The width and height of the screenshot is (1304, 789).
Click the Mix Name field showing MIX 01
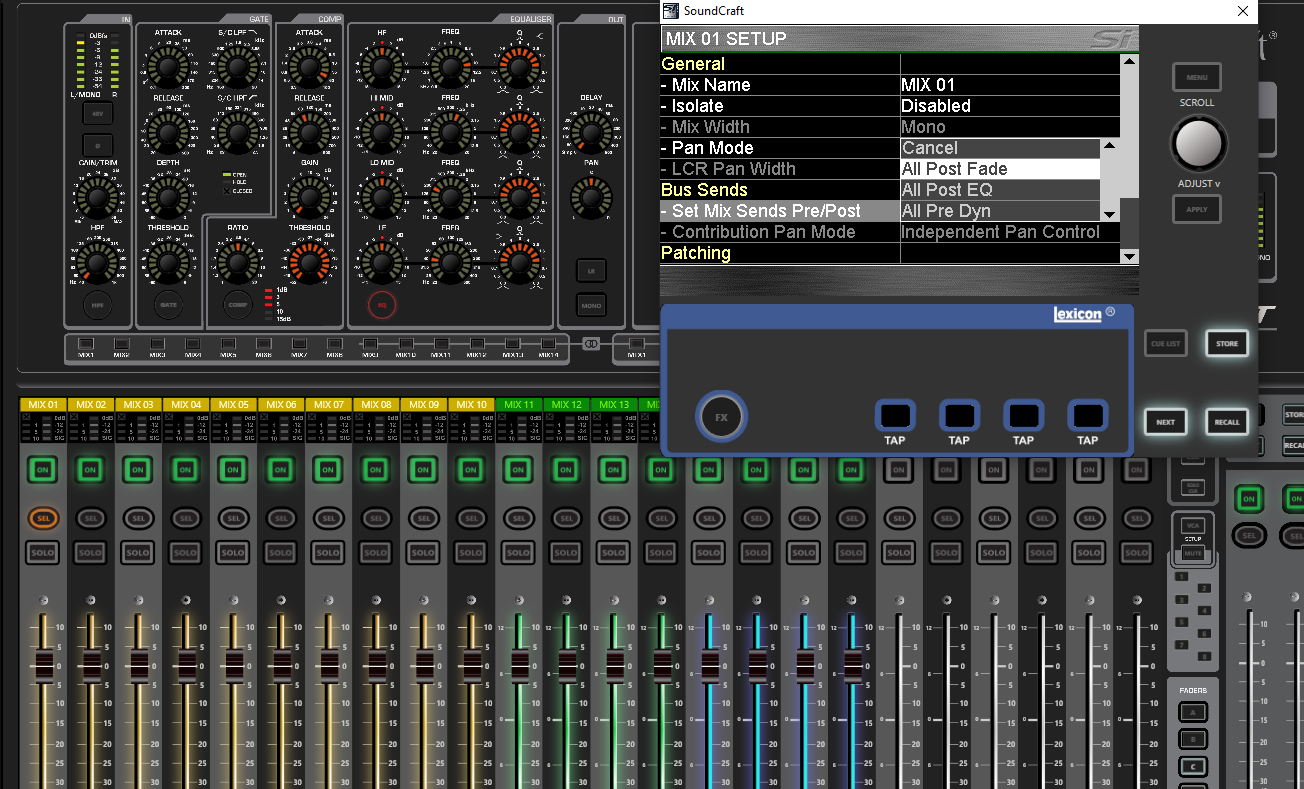[930, 84]
